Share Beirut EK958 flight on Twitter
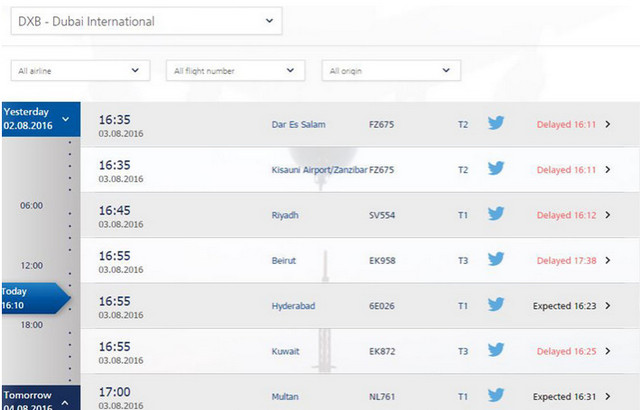This screenshot has height=410, width=640. click(496, 259)
